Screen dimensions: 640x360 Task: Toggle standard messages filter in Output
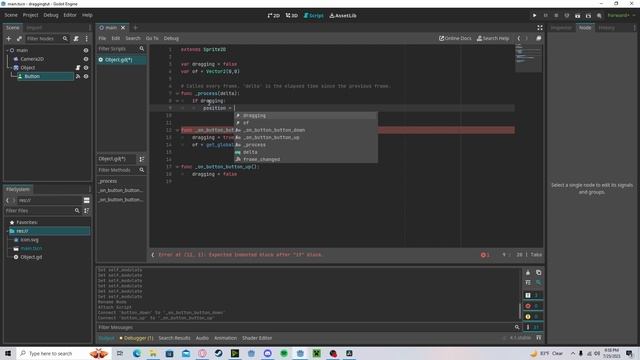tap(533, 295)
